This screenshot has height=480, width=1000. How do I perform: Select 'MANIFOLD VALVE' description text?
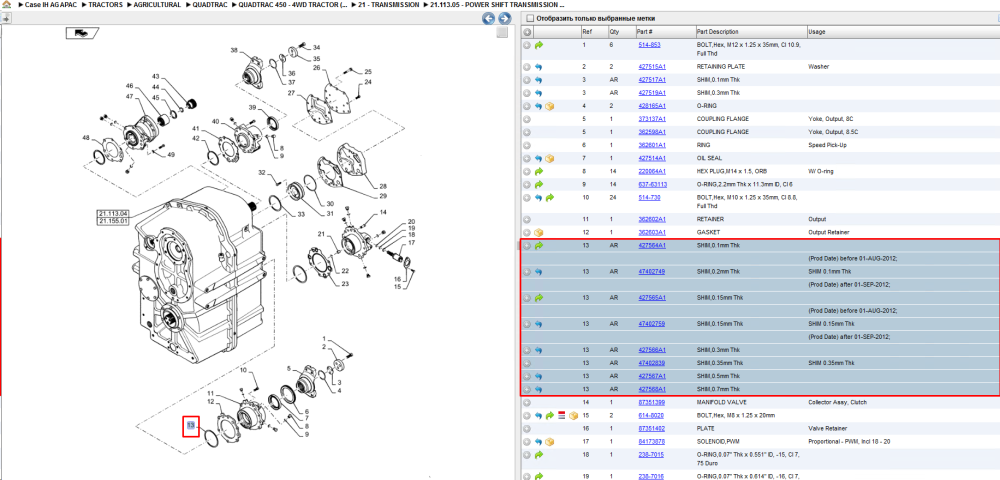pos(720,402)
